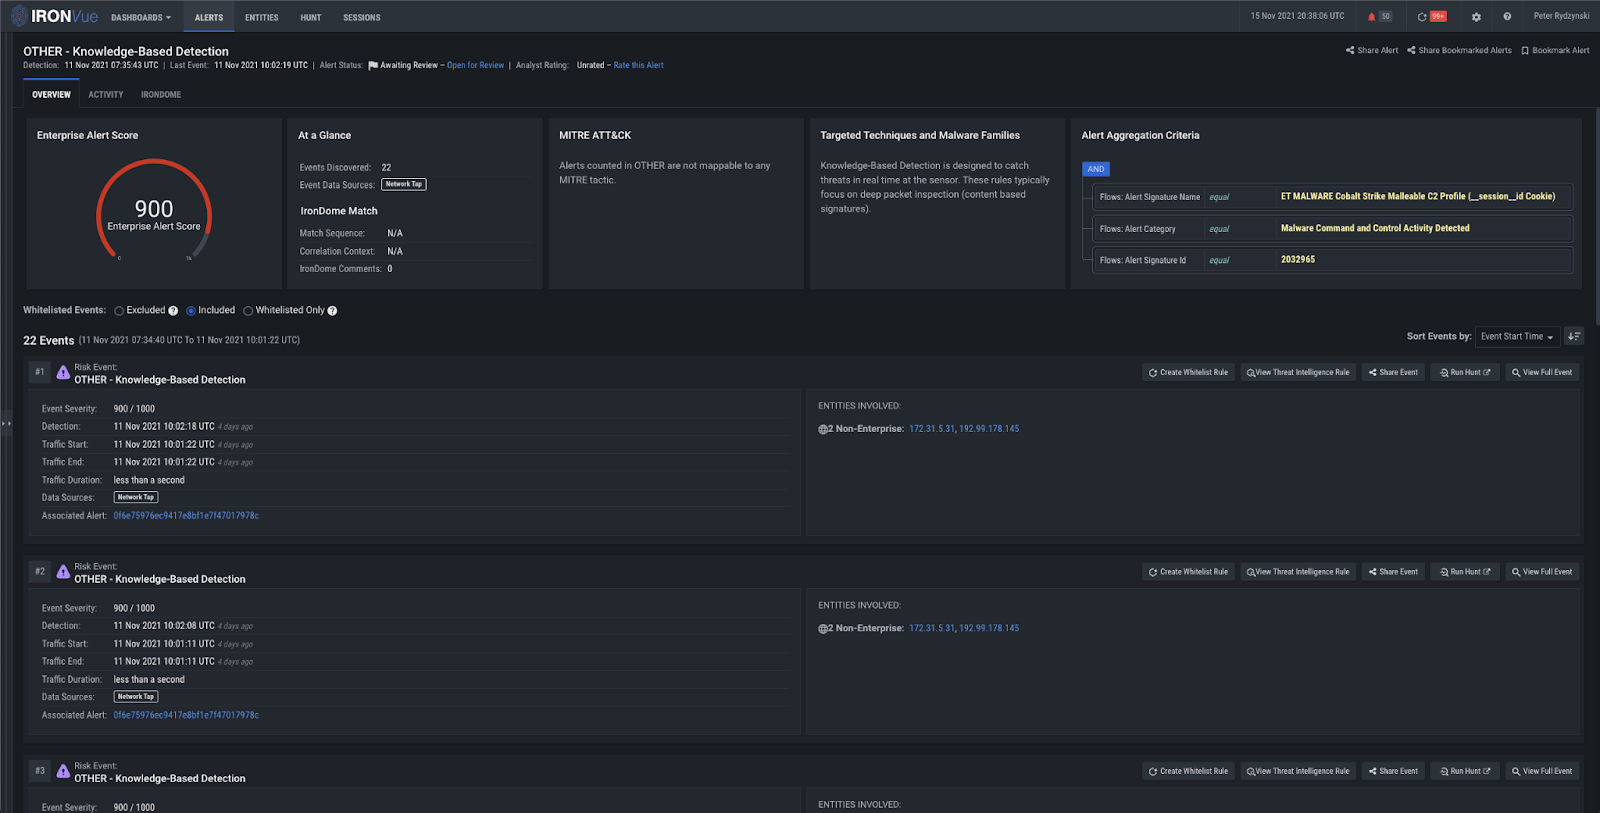Viewport: 1600px width, 813px height.
Task: Expand the collapsed left side panel handle
Action: [x=6, y=423]
